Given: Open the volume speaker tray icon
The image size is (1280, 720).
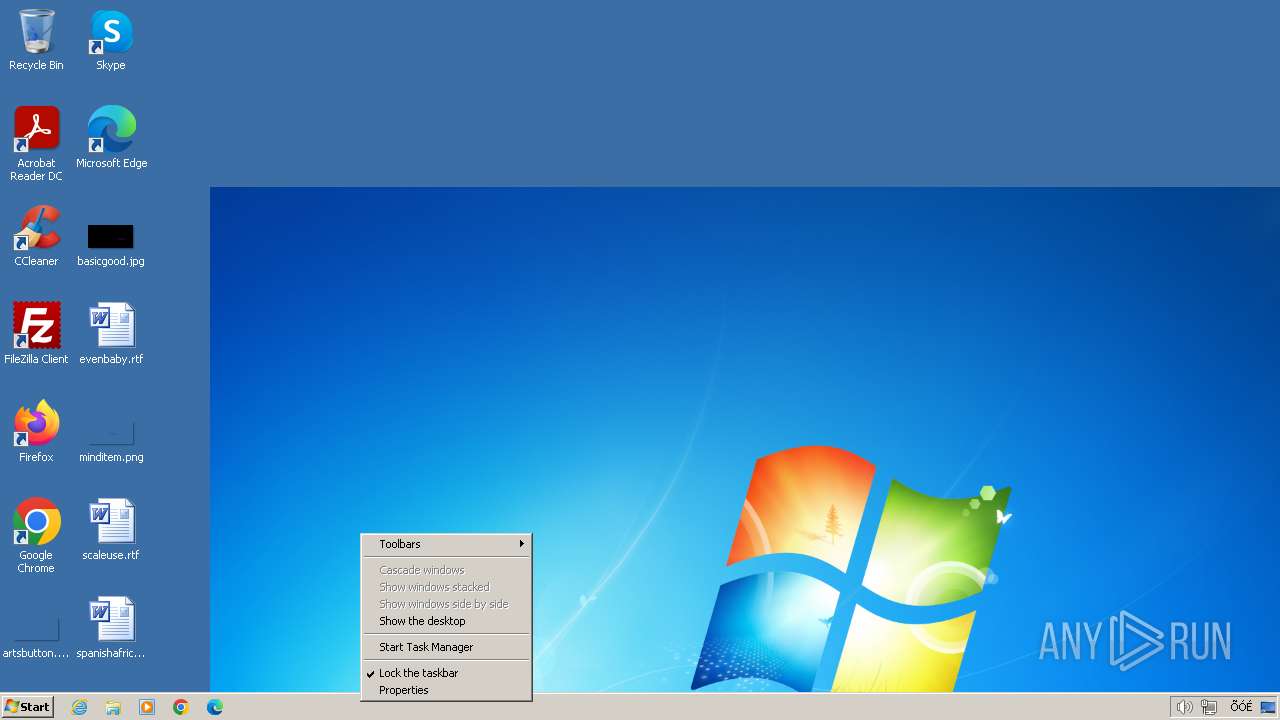Looking at the screenshot, I should tap(1185, 707).
